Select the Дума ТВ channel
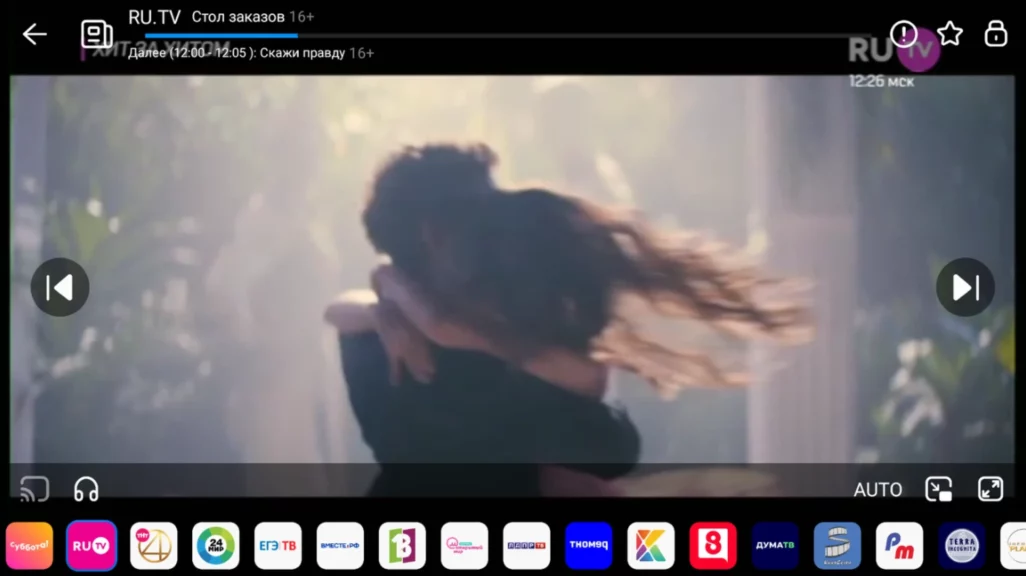This screenshot has height=576, width=1026. pos(775,546)
